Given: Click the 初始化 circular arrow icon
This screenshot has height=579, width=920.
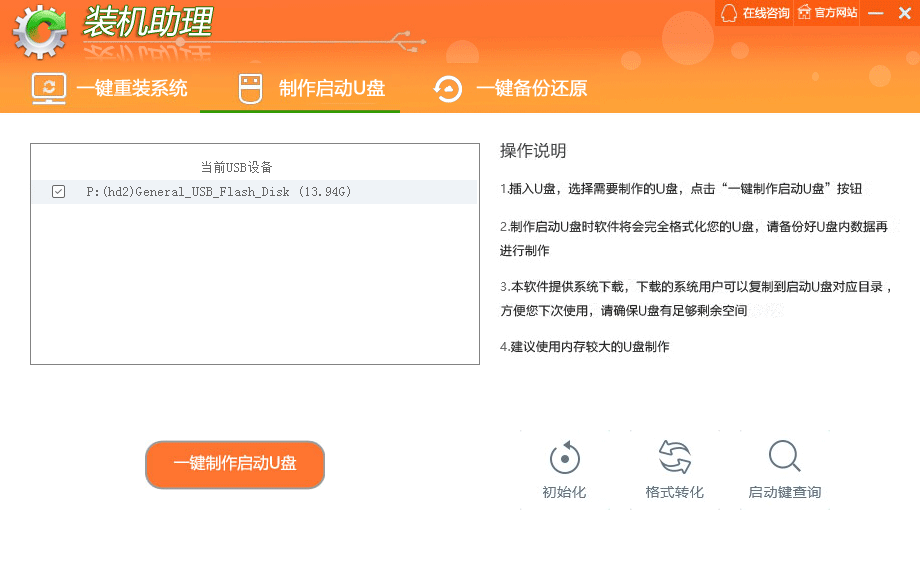Looking at the screenshot, I should [x=565, y=458].
